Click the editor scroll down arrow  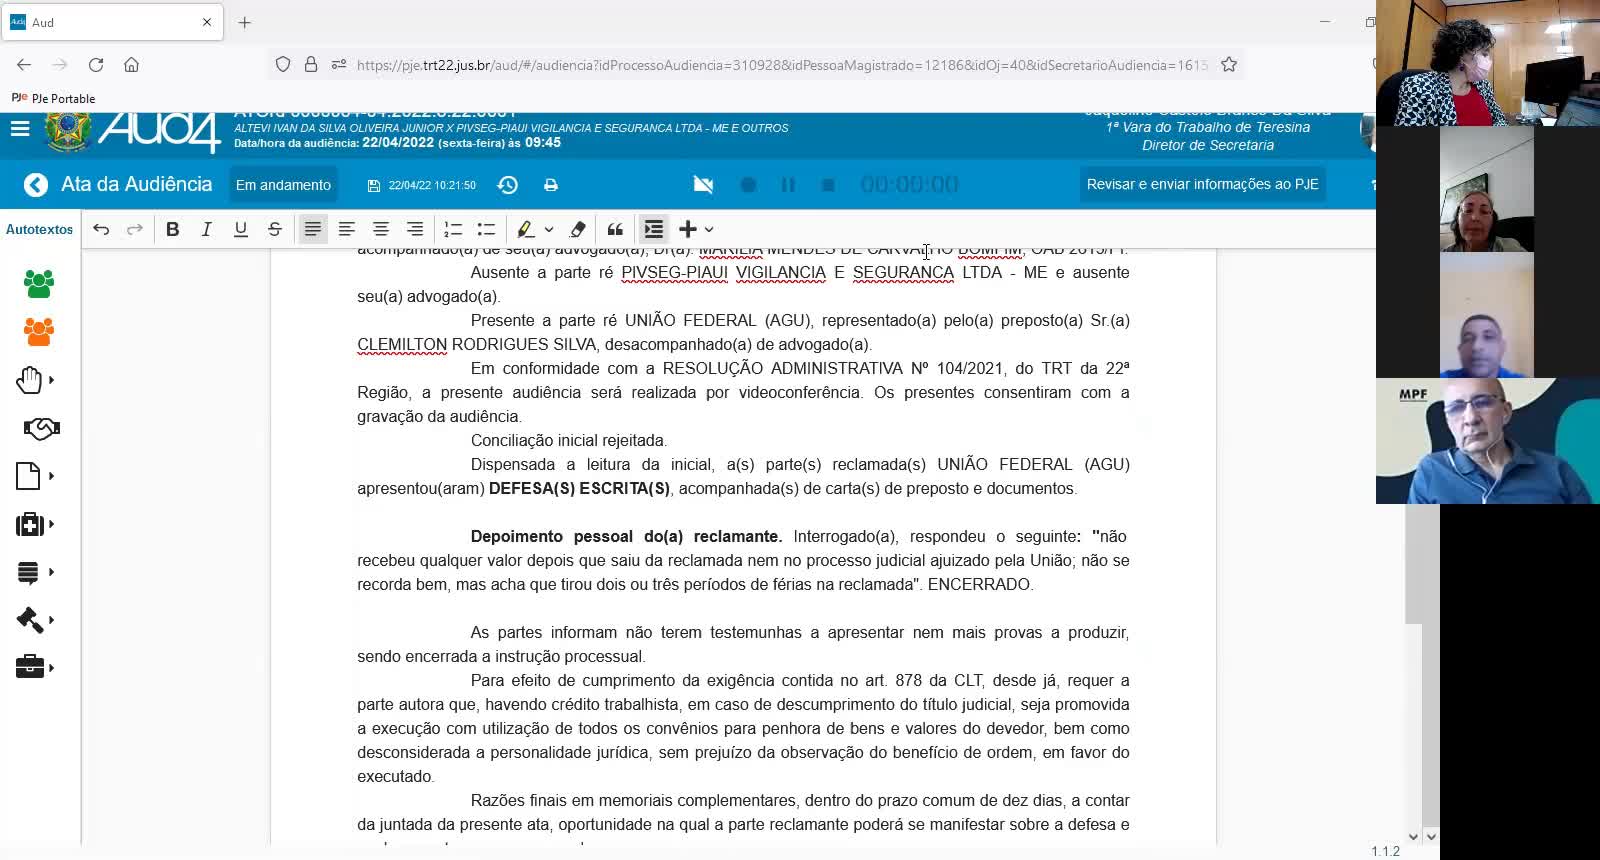tap(1413, 836)
